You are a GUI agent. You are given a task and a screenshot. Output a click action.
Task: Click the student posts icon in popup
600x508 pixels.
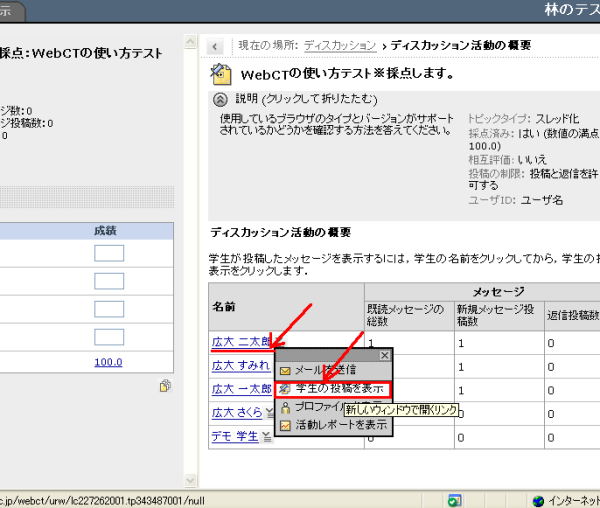pos(284,389)
